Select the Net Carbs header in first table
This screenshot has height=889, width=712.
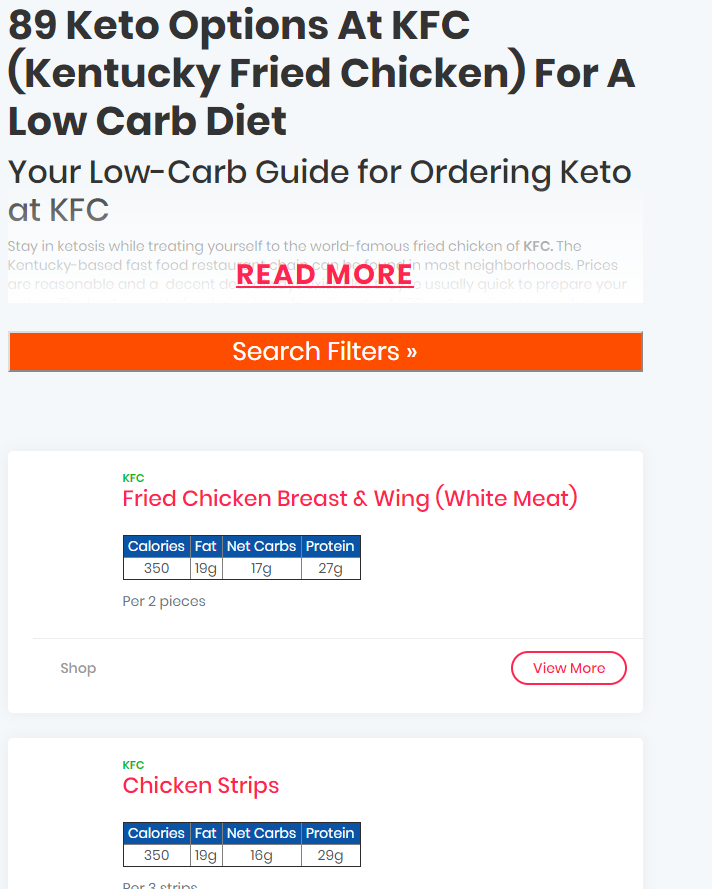[x=261, y=546]
